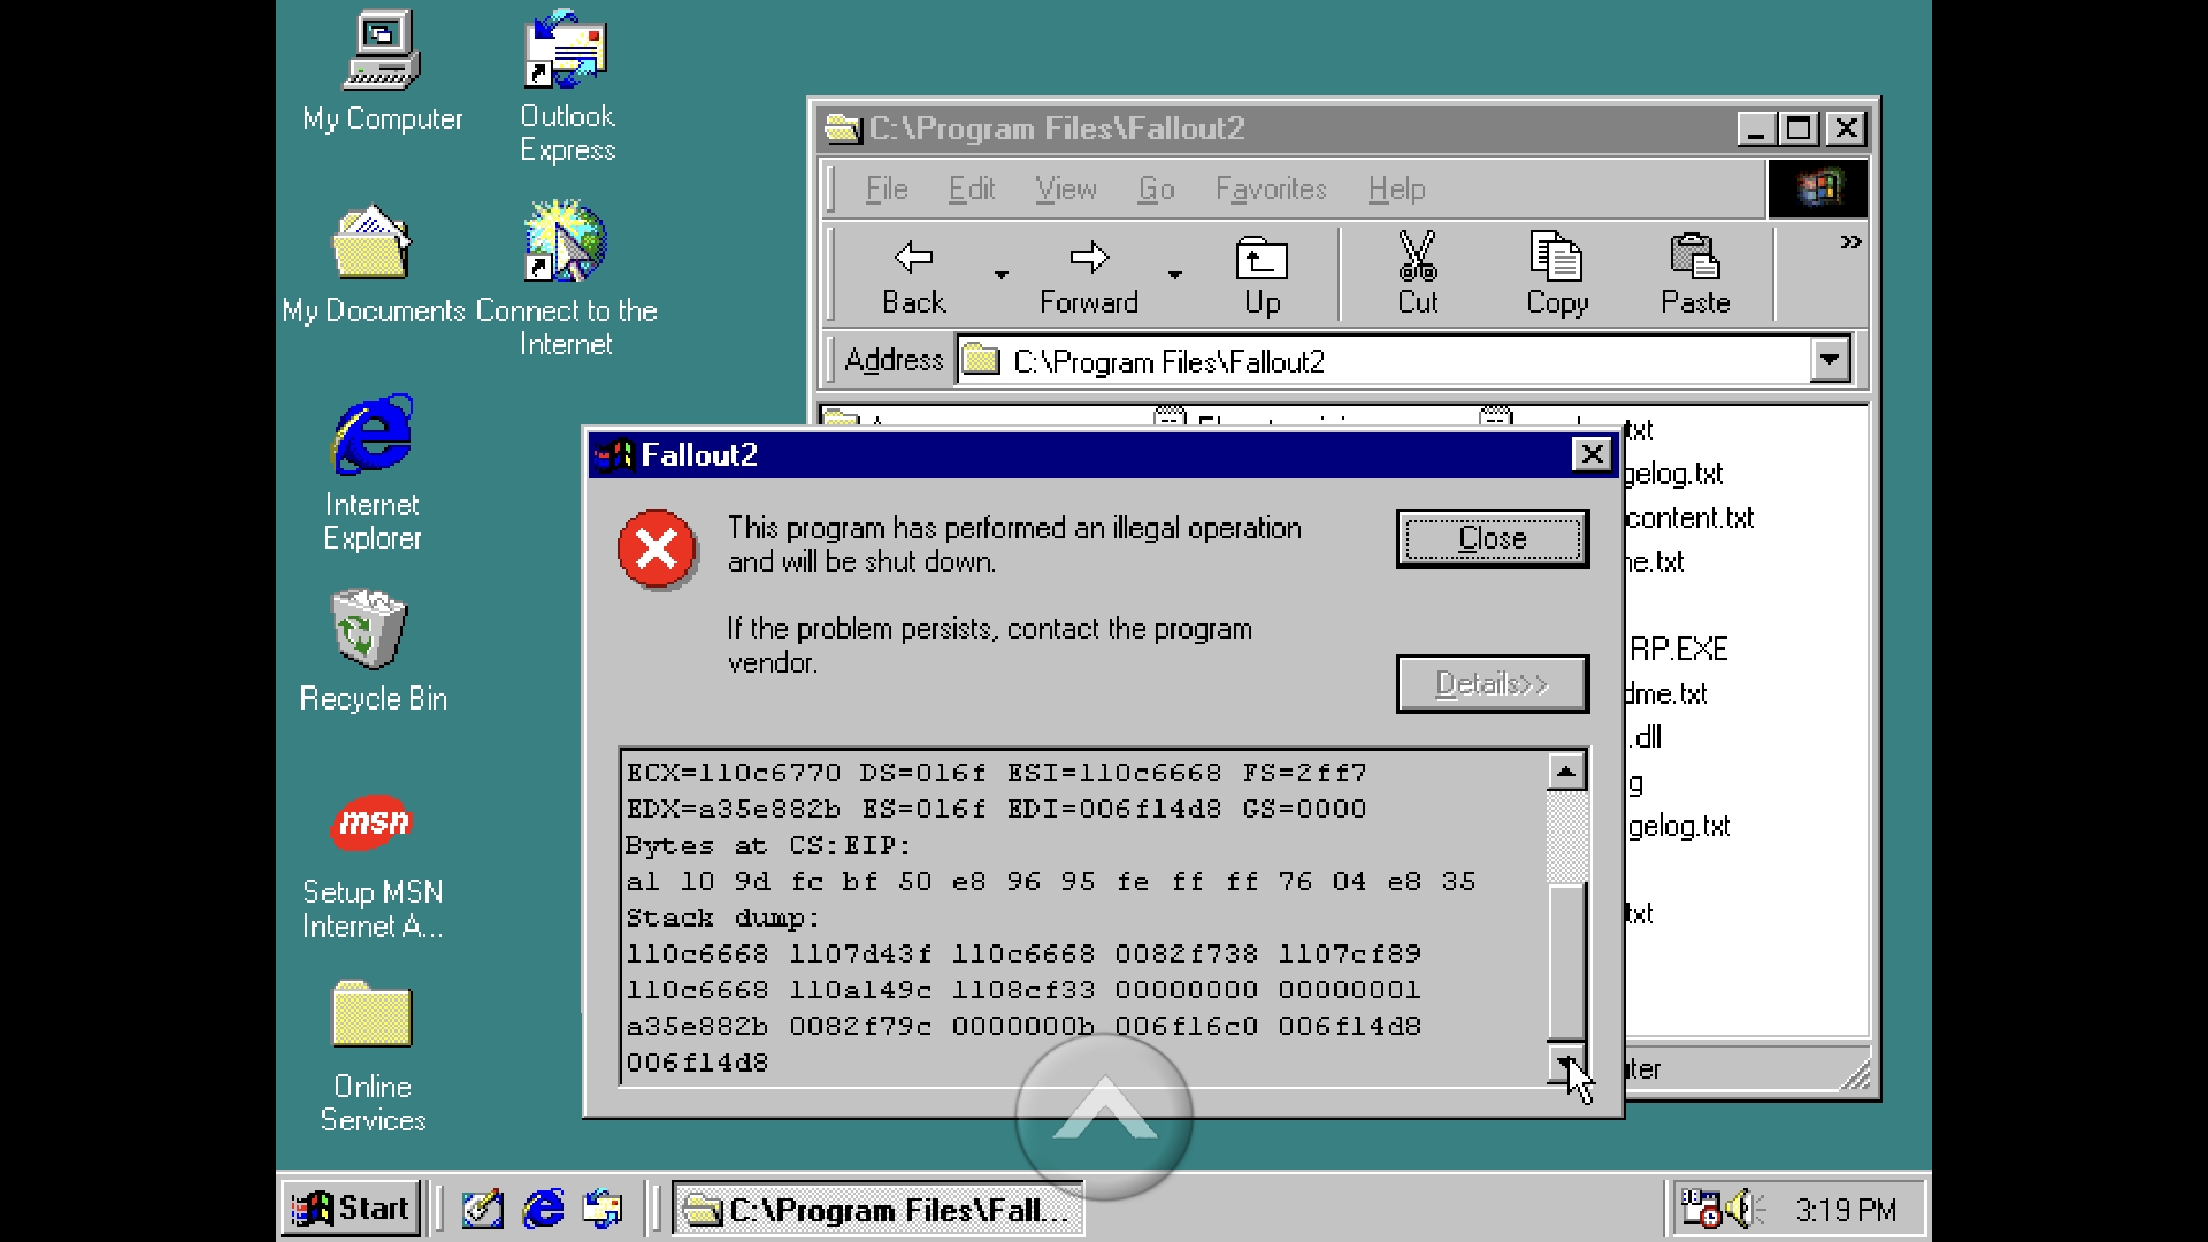Click the Start button
The width and height of the screenshot is (2208, 1242).
(x=350, y=1209)
